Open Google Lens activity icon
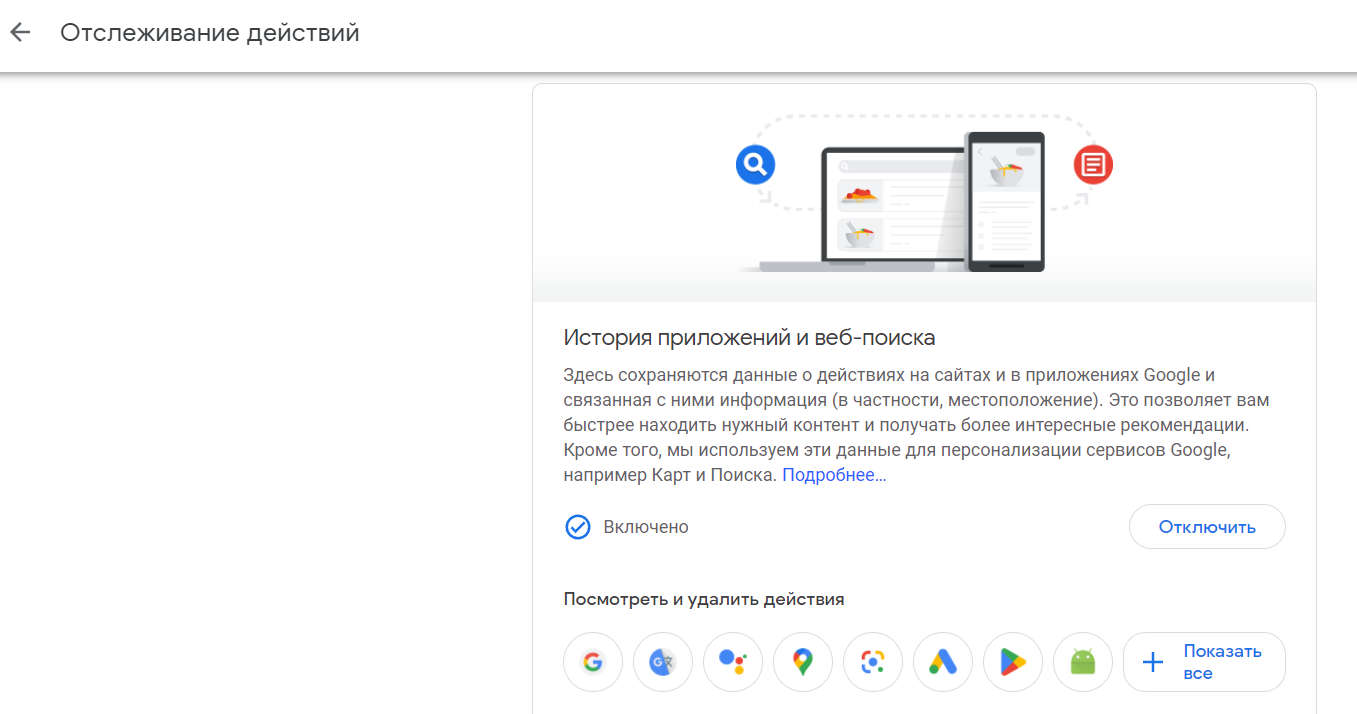This screenshot has width=1357, height=714. (x=873, y=662)
